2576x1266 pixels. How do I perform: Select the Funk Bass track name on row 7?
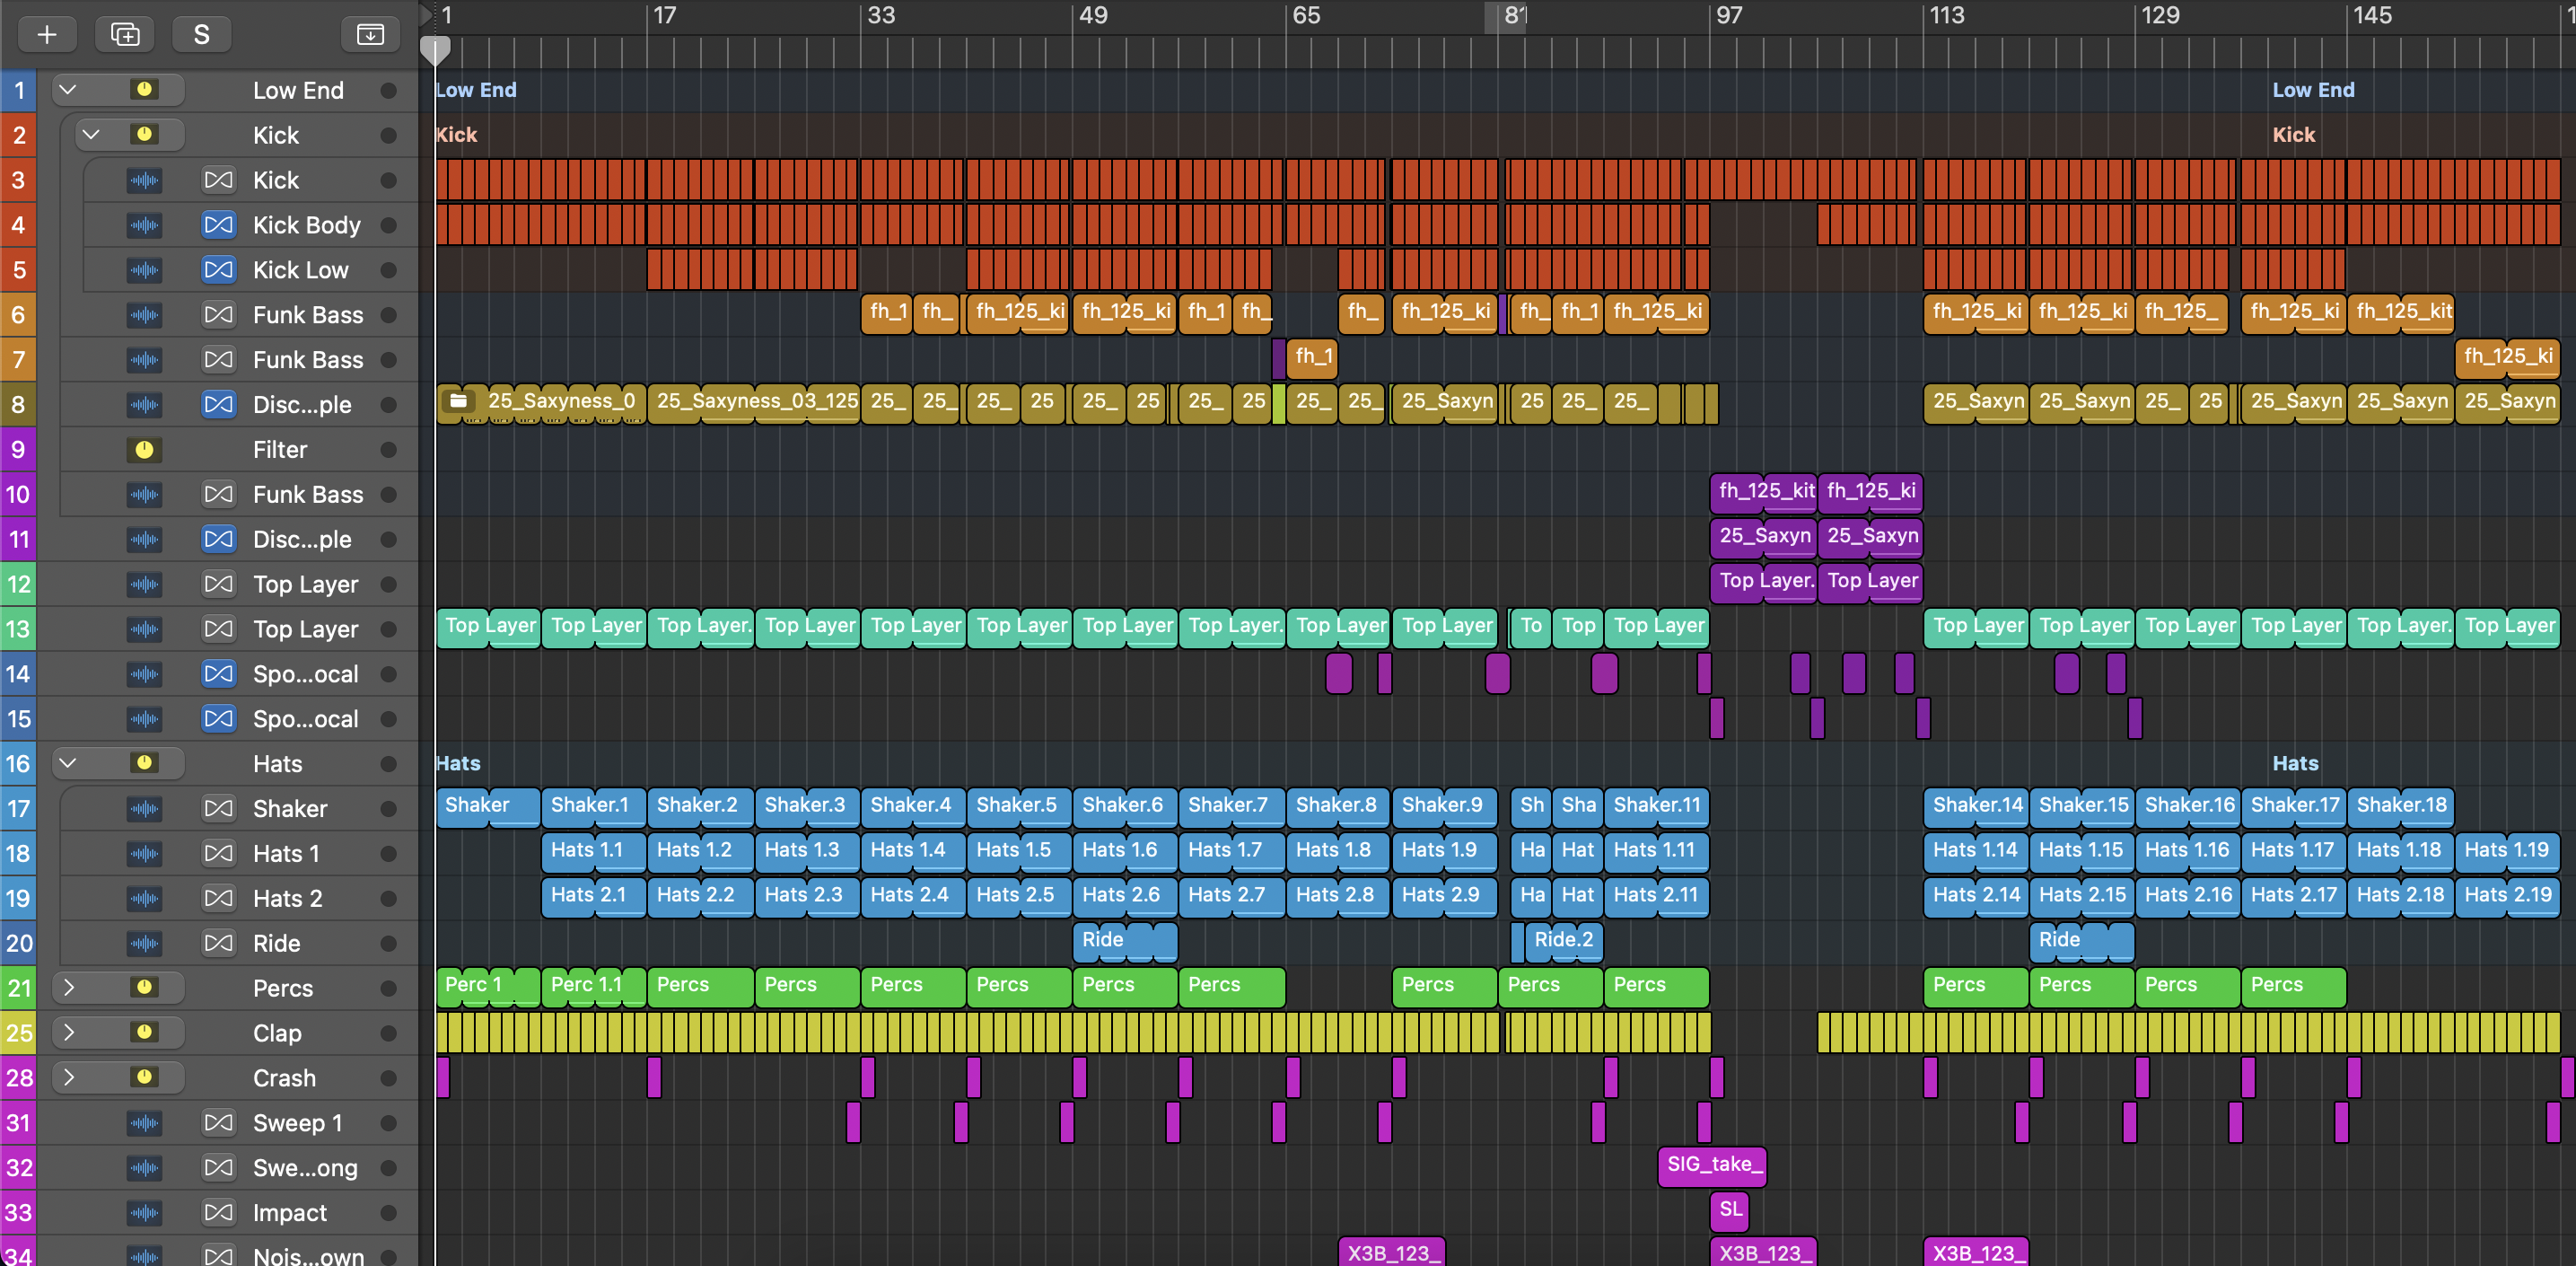pos(308,360)
